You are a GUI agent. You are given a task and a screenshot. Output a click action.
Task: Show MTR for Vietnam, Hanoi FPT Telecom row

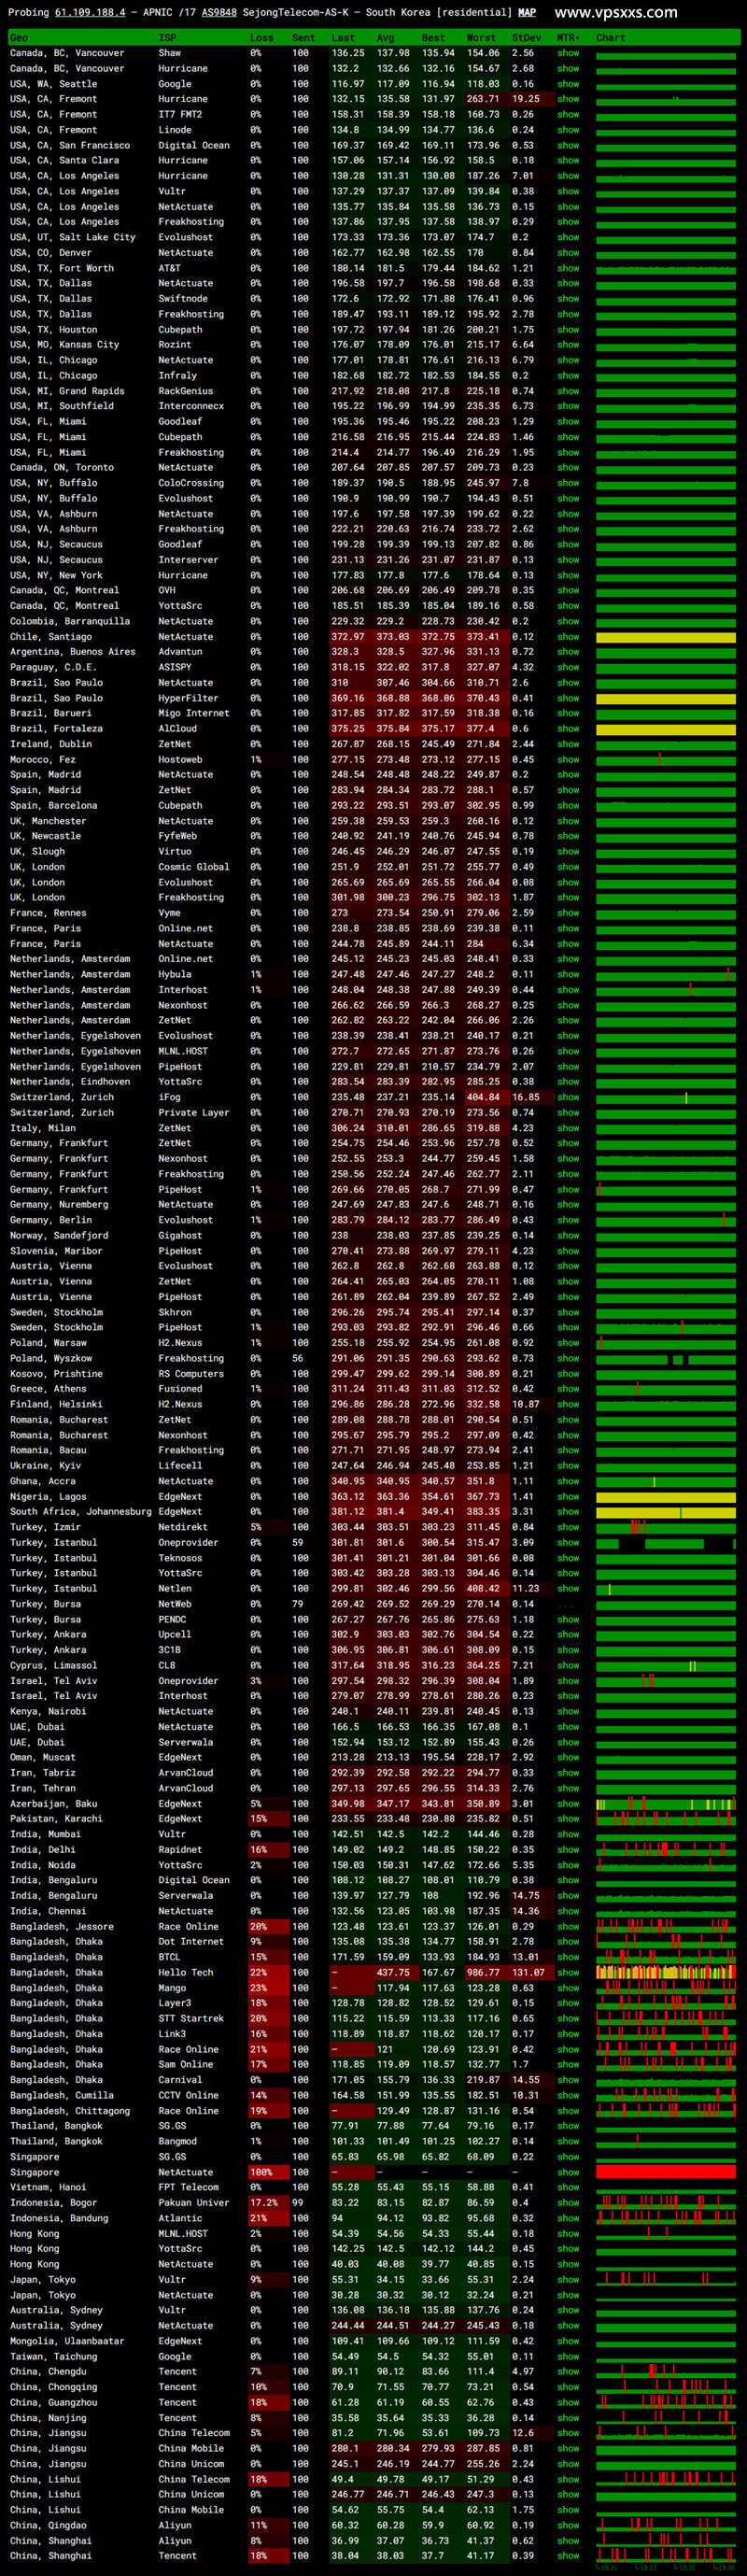pos(568,2187)
